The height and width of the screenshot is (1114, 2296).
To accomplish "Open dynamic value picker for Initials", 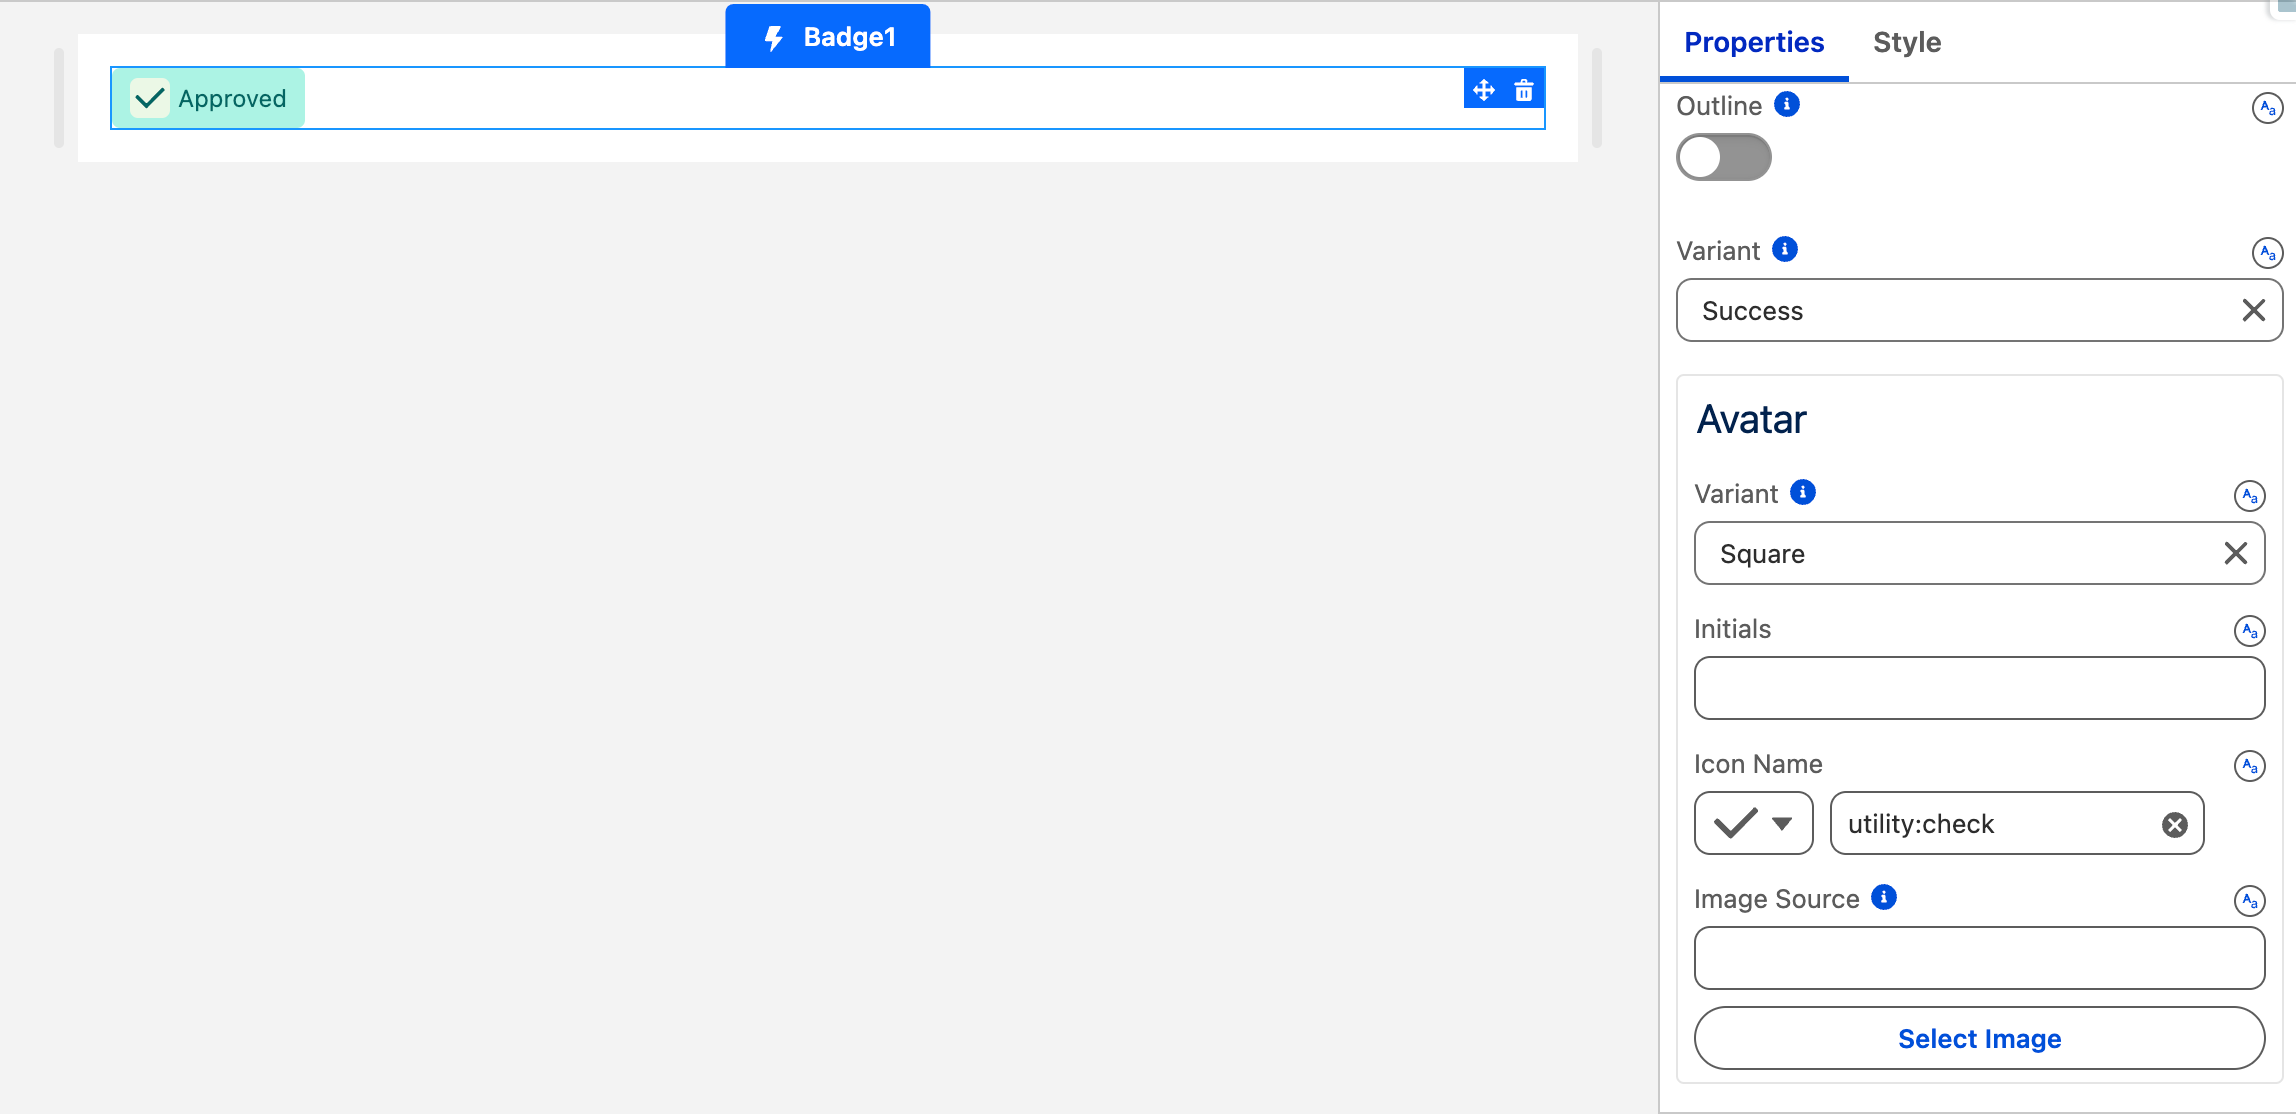I will [x=2249, y=631].
